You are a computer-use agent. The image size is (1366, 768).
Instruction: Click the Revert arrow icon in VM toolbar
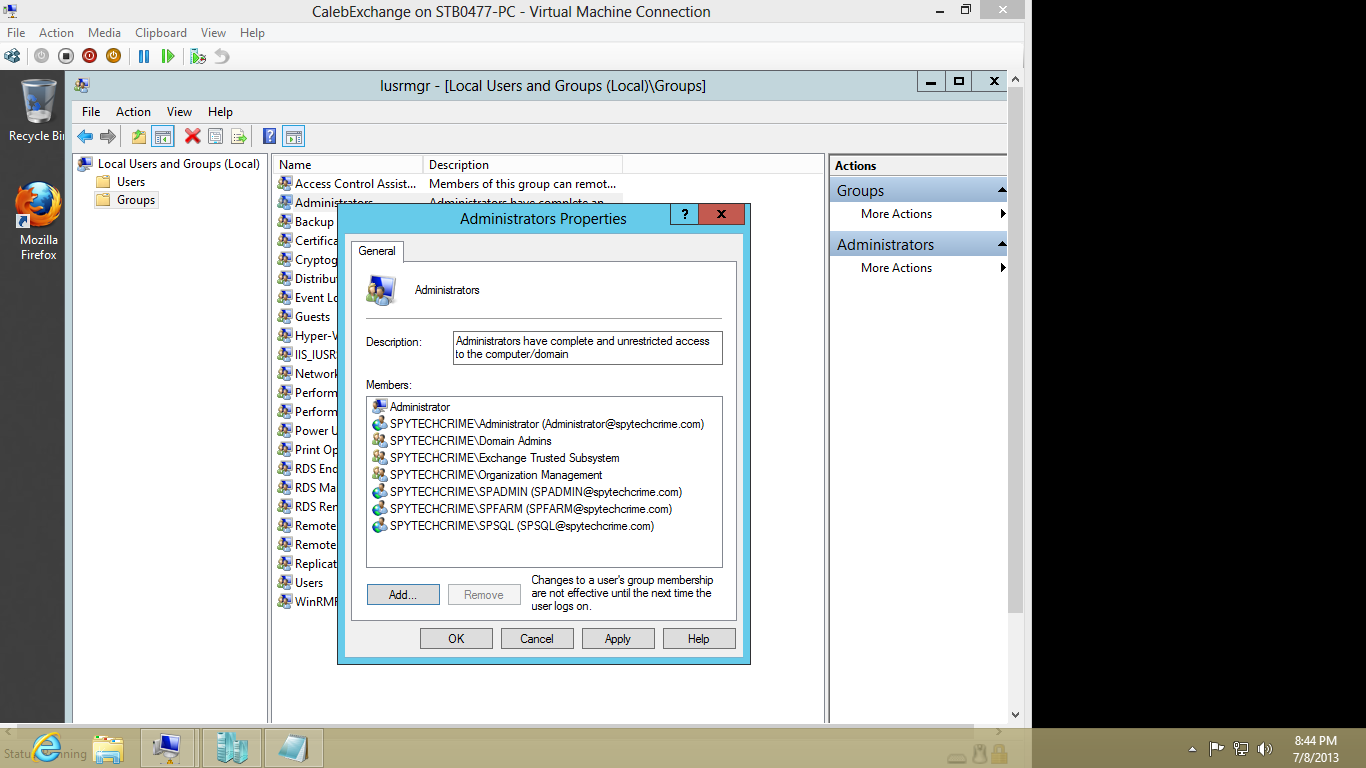(222, 56)
